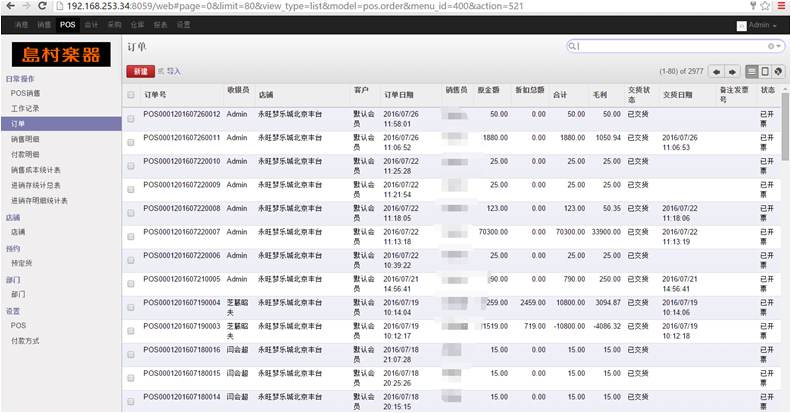Click the Admin user avatar

click(x=741, y=26)
